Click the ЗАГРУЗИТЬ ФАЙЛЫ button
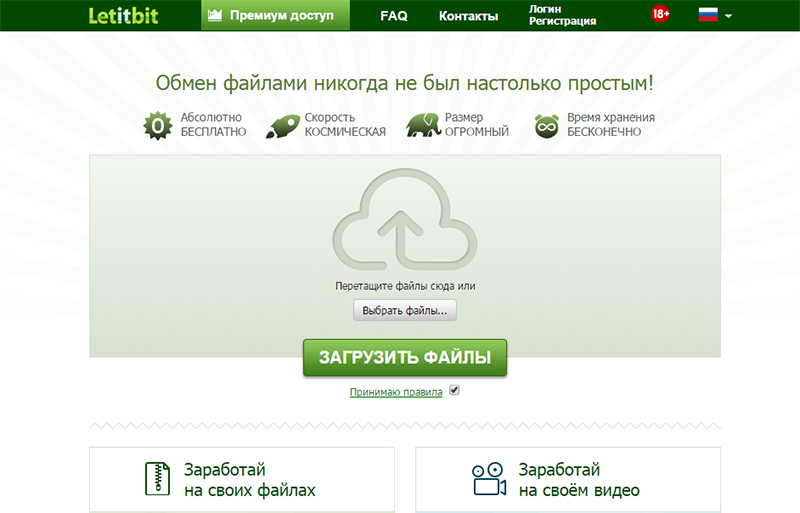Image resolution: width=800 pixels, height=513 pixels. [405, 357]
